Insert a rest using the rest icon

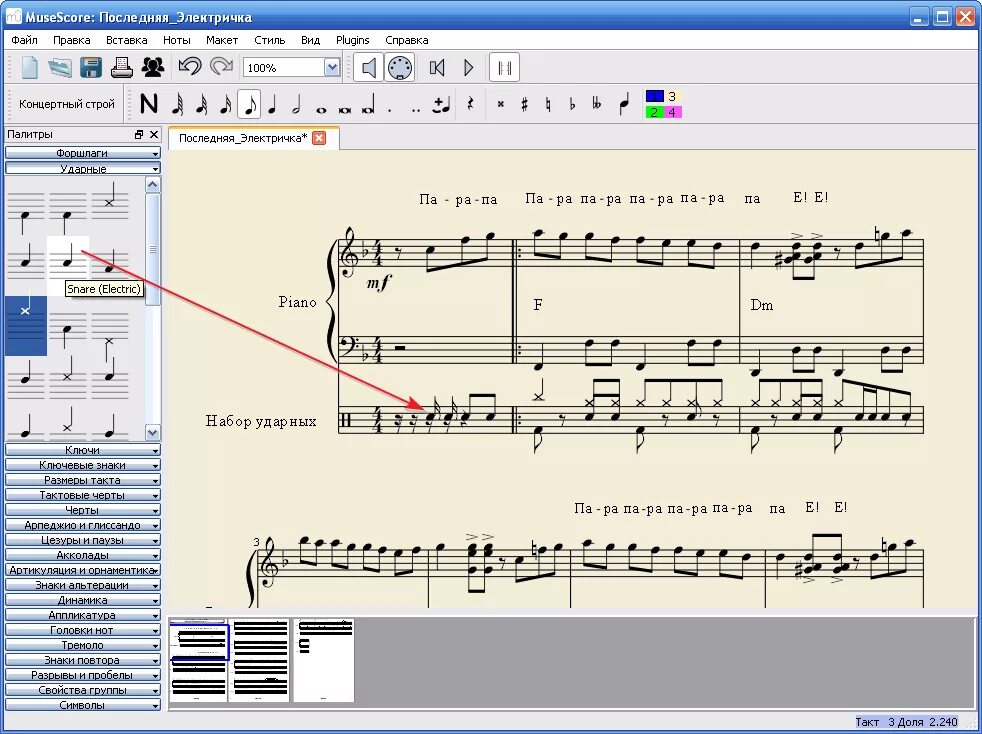click(470, 104)
